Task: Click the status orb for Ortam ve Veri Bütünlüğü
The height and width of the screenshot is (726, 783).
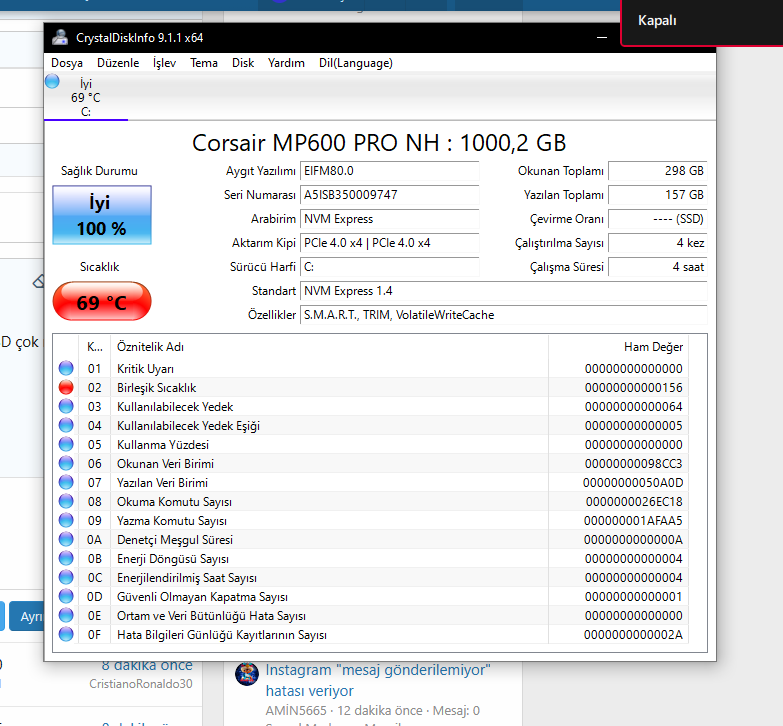Action: point(66,615)
